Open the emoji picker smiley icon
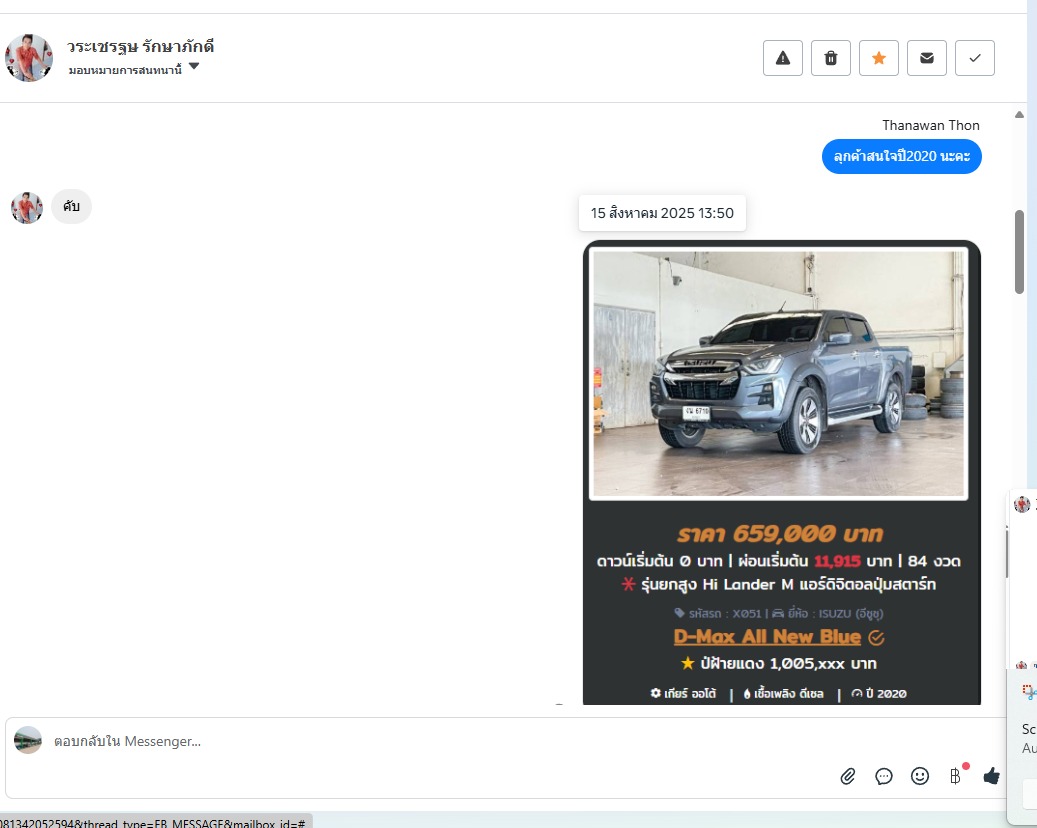1037x828 pixels. (x=920, y=776)
